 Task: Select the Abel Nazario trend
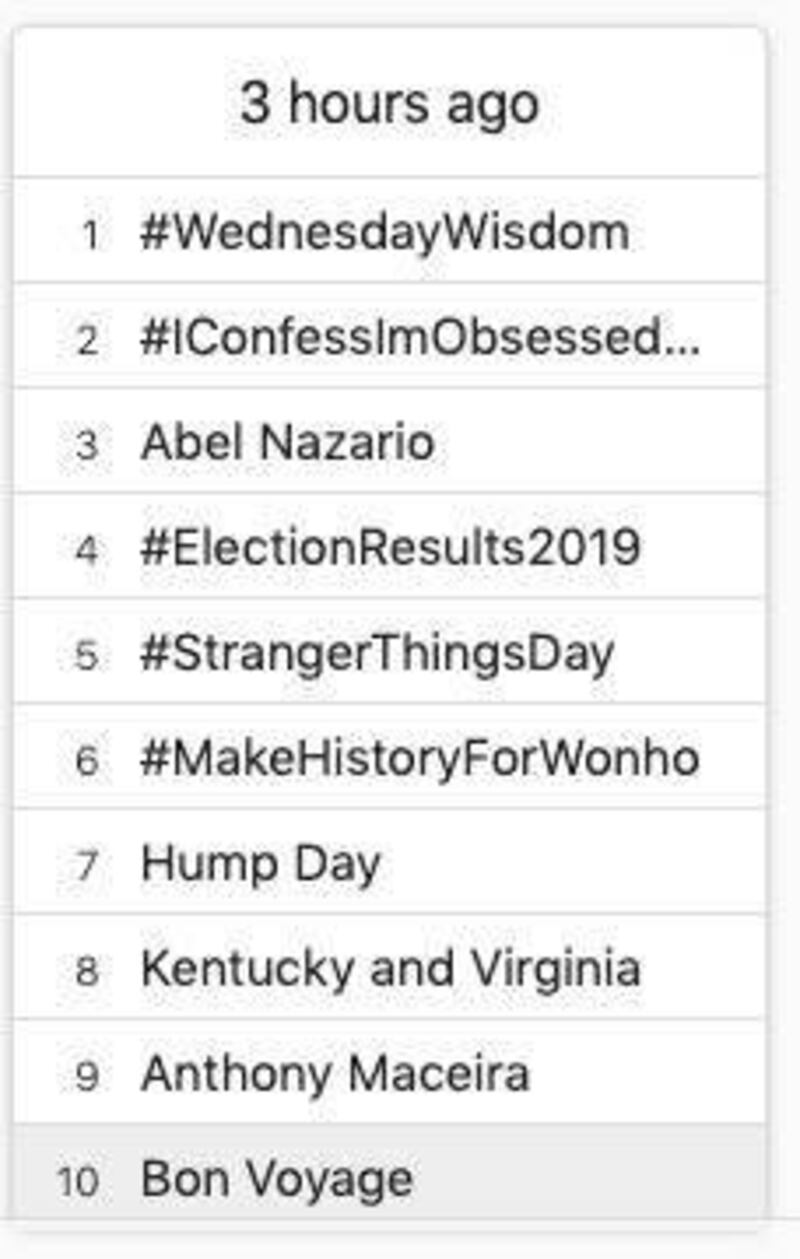(x=288, y=443)
